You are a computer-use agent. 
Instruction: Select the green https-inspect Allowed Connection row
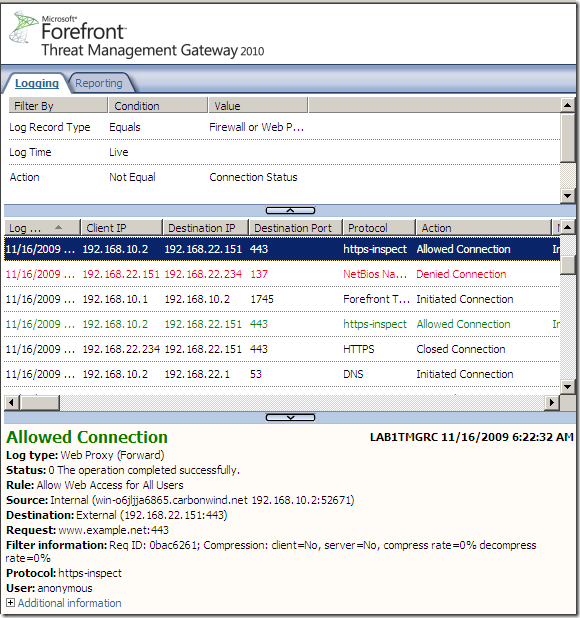(282, 324)
